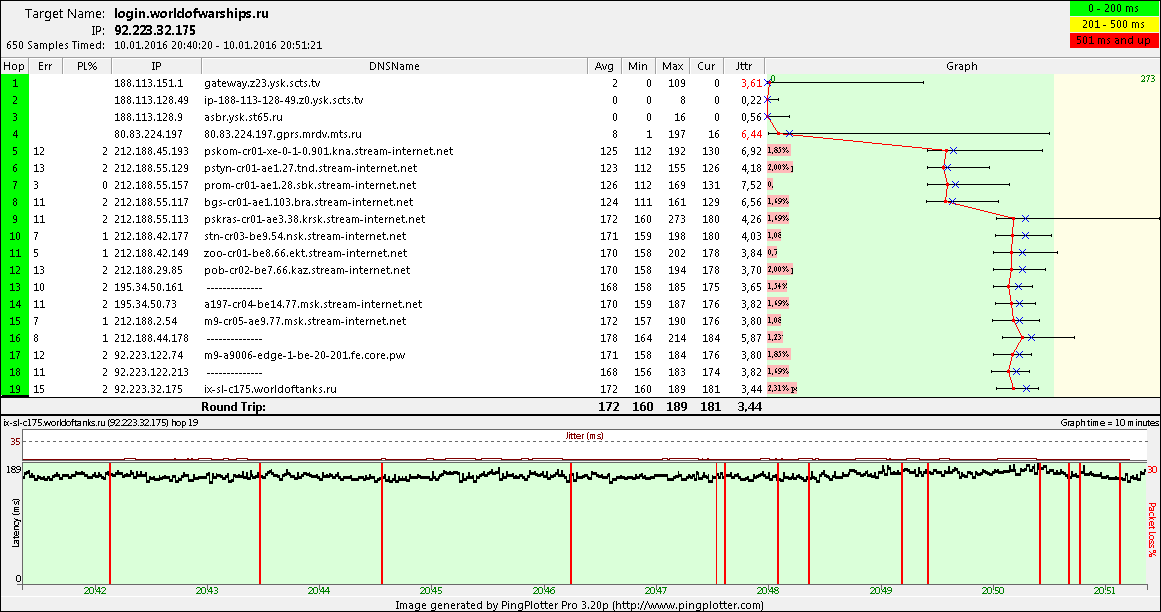Click the yellow 201 - 500 ms legend swatch
1161x612 pixels.
click(x=1114, y=24)
